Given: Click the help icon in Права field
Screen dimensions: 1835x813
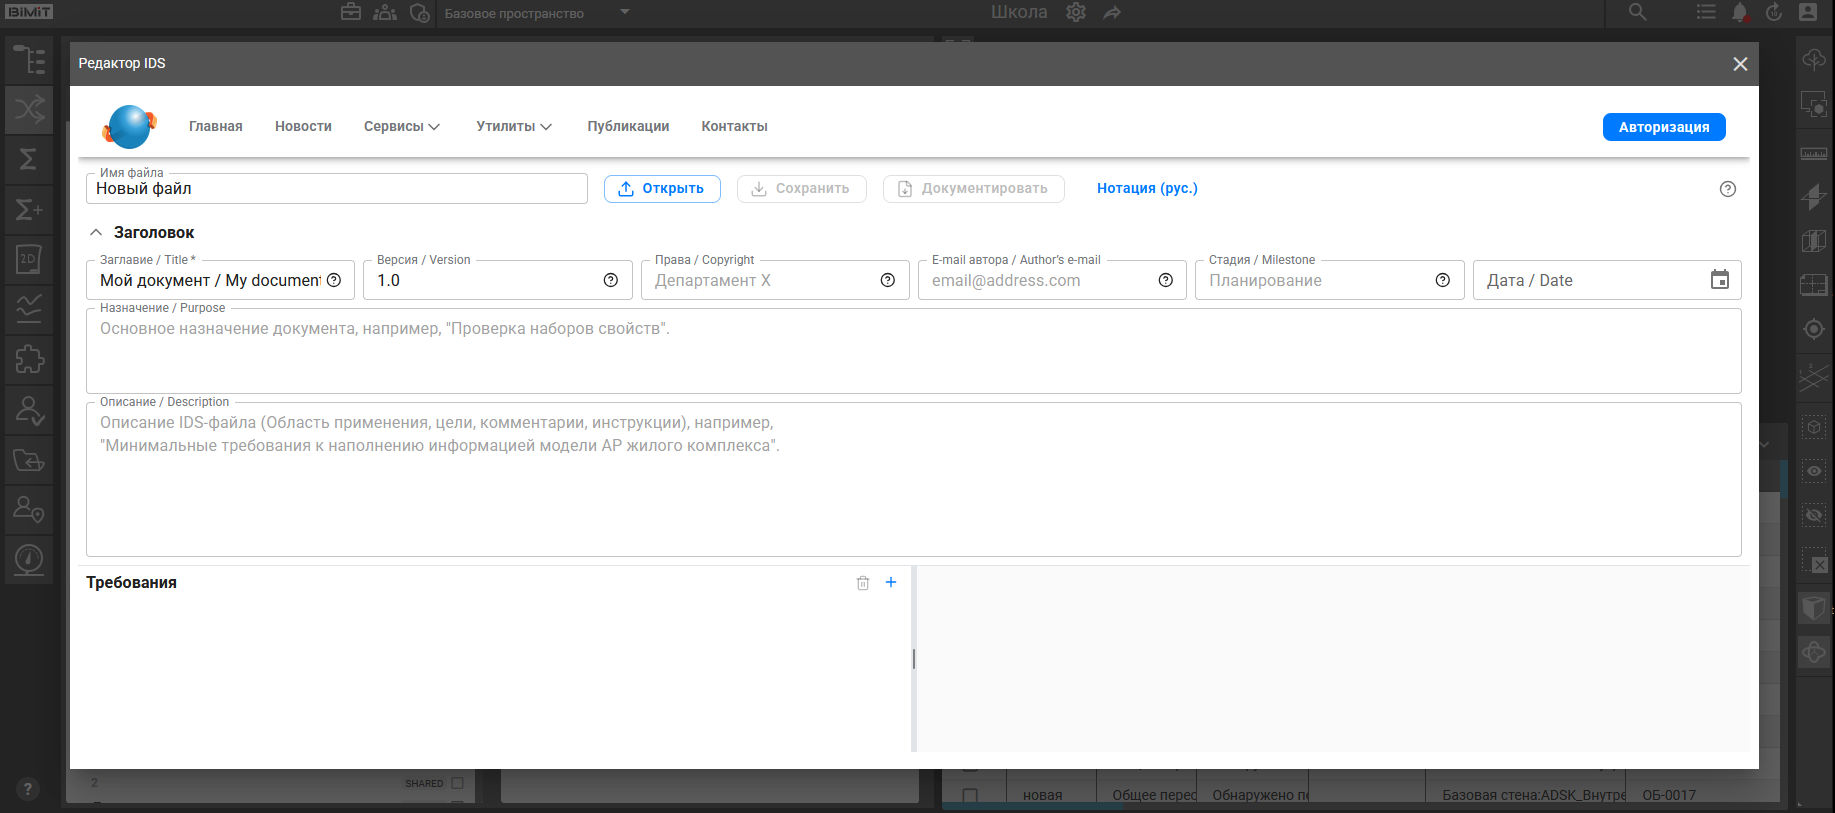Looking at the screenshot, I should point(888,280).
